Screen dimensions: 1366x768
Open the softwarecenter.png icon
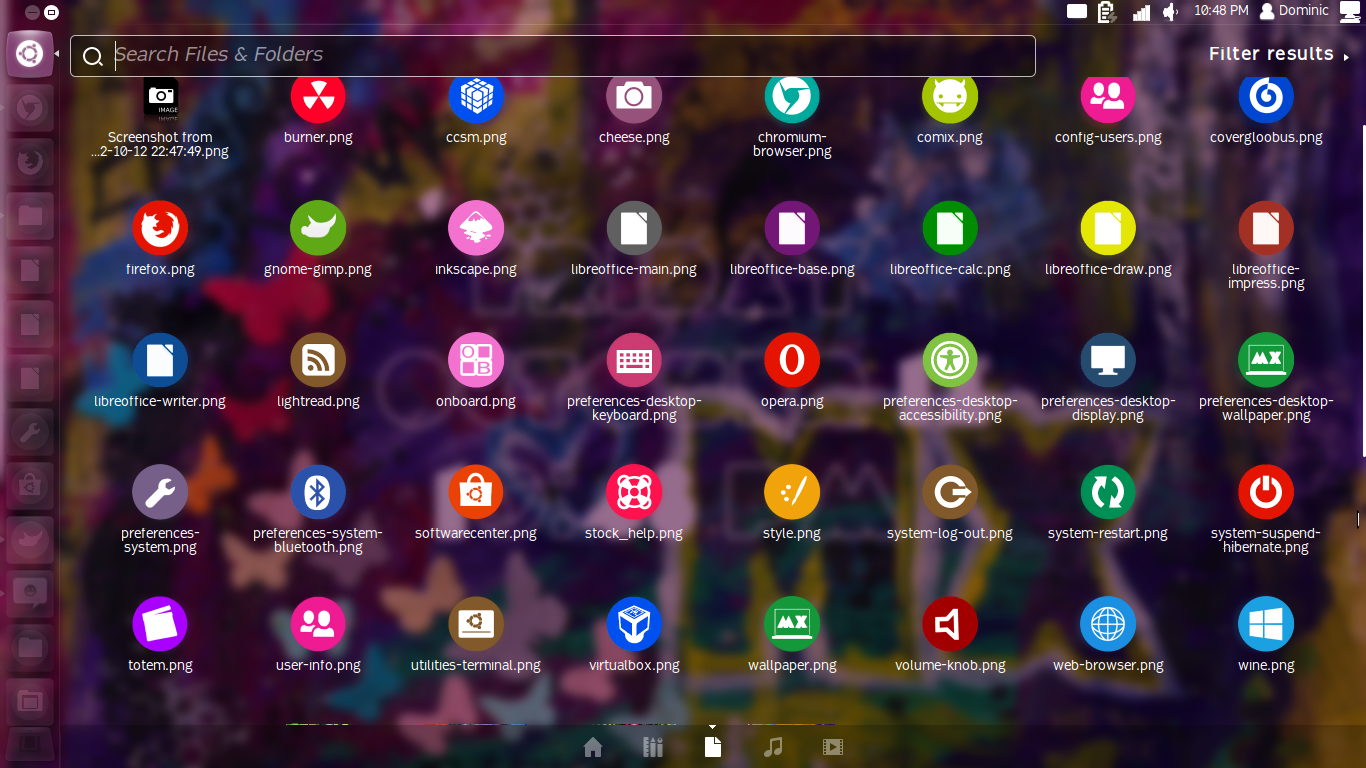pyautogui.click(x=476, y=492)
